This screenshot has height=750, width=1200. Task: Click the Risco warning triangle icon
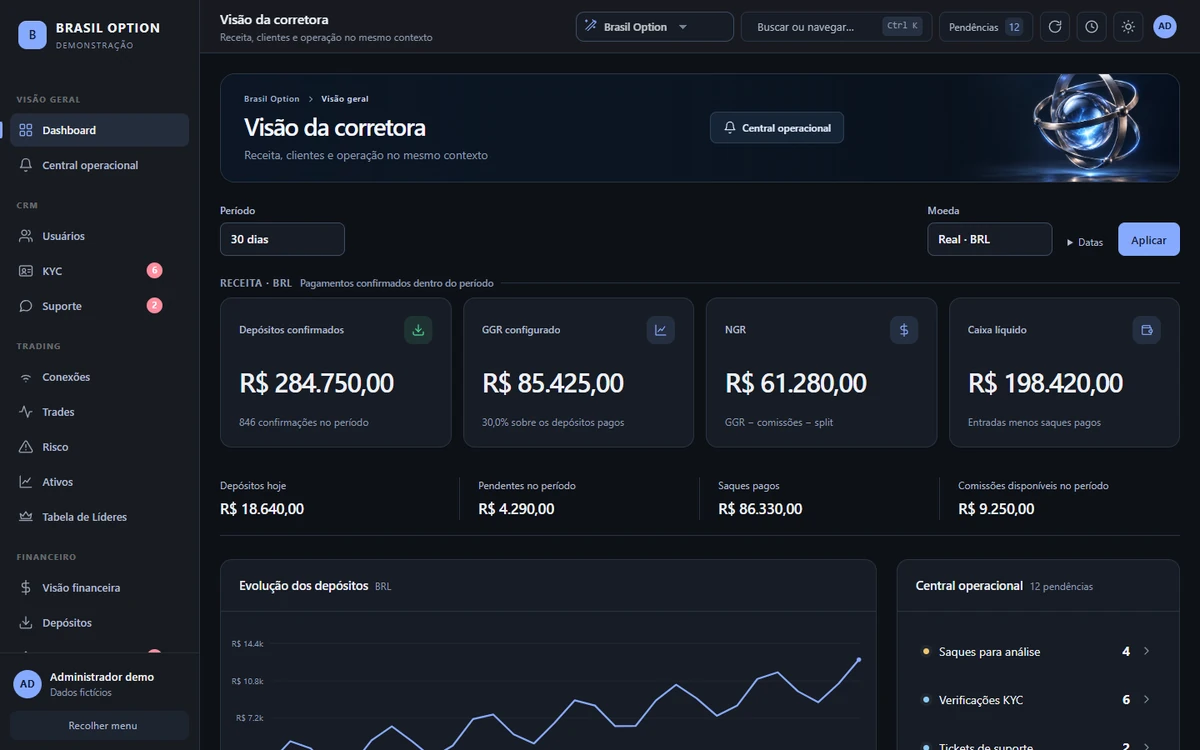pos(26,447)
